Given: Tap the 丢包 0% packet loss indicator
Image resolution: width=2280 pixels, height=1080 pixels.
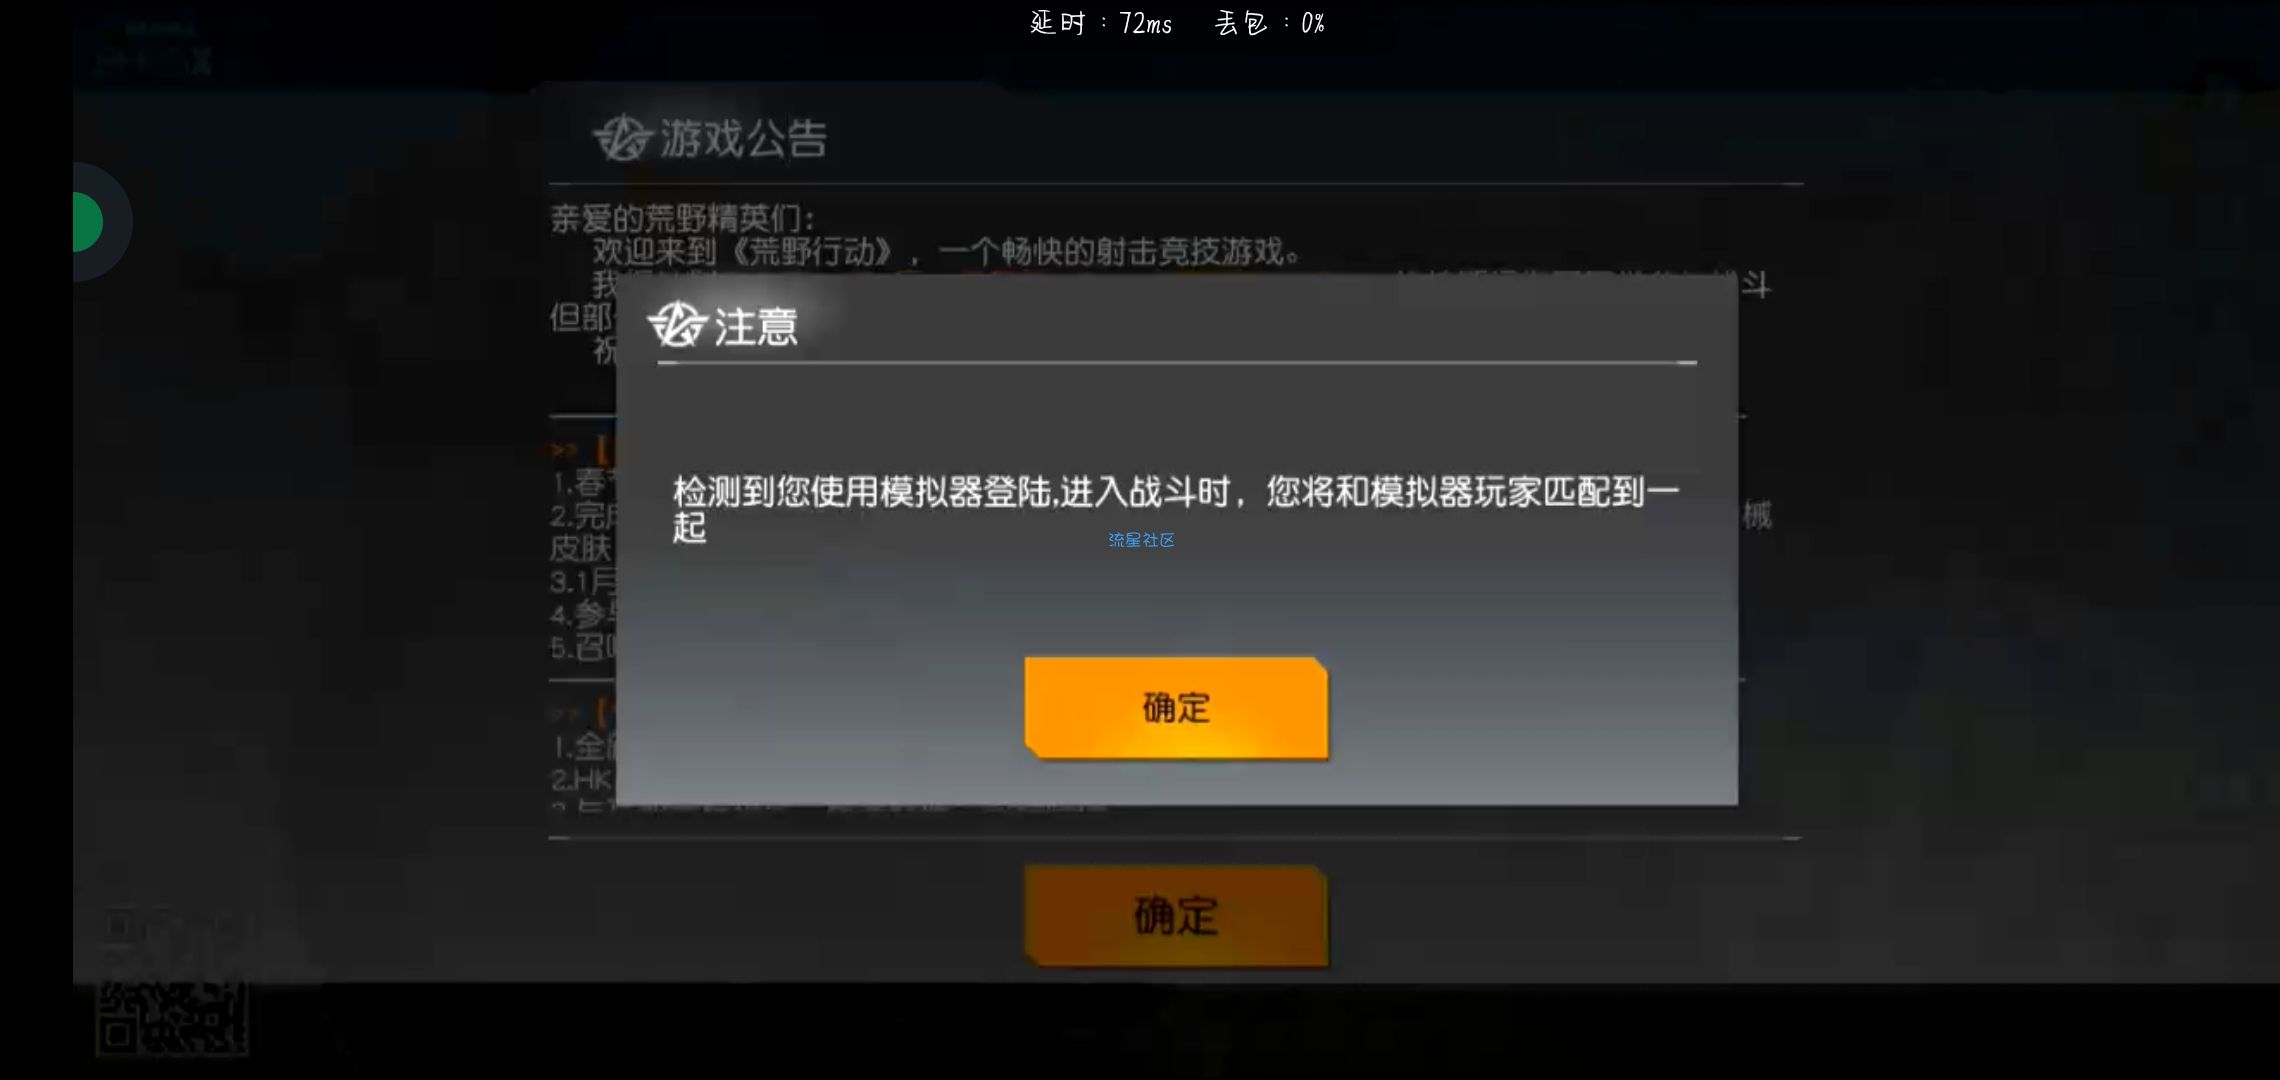Looking at the screenshot, I should (1270, 23).
